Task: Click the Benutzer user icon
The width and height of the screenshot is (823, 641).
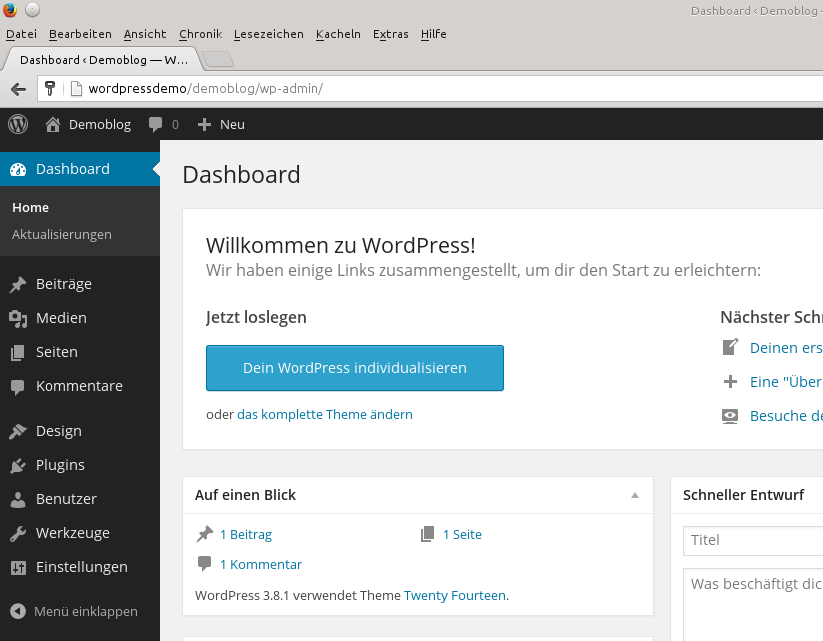Action: (18, 499)
